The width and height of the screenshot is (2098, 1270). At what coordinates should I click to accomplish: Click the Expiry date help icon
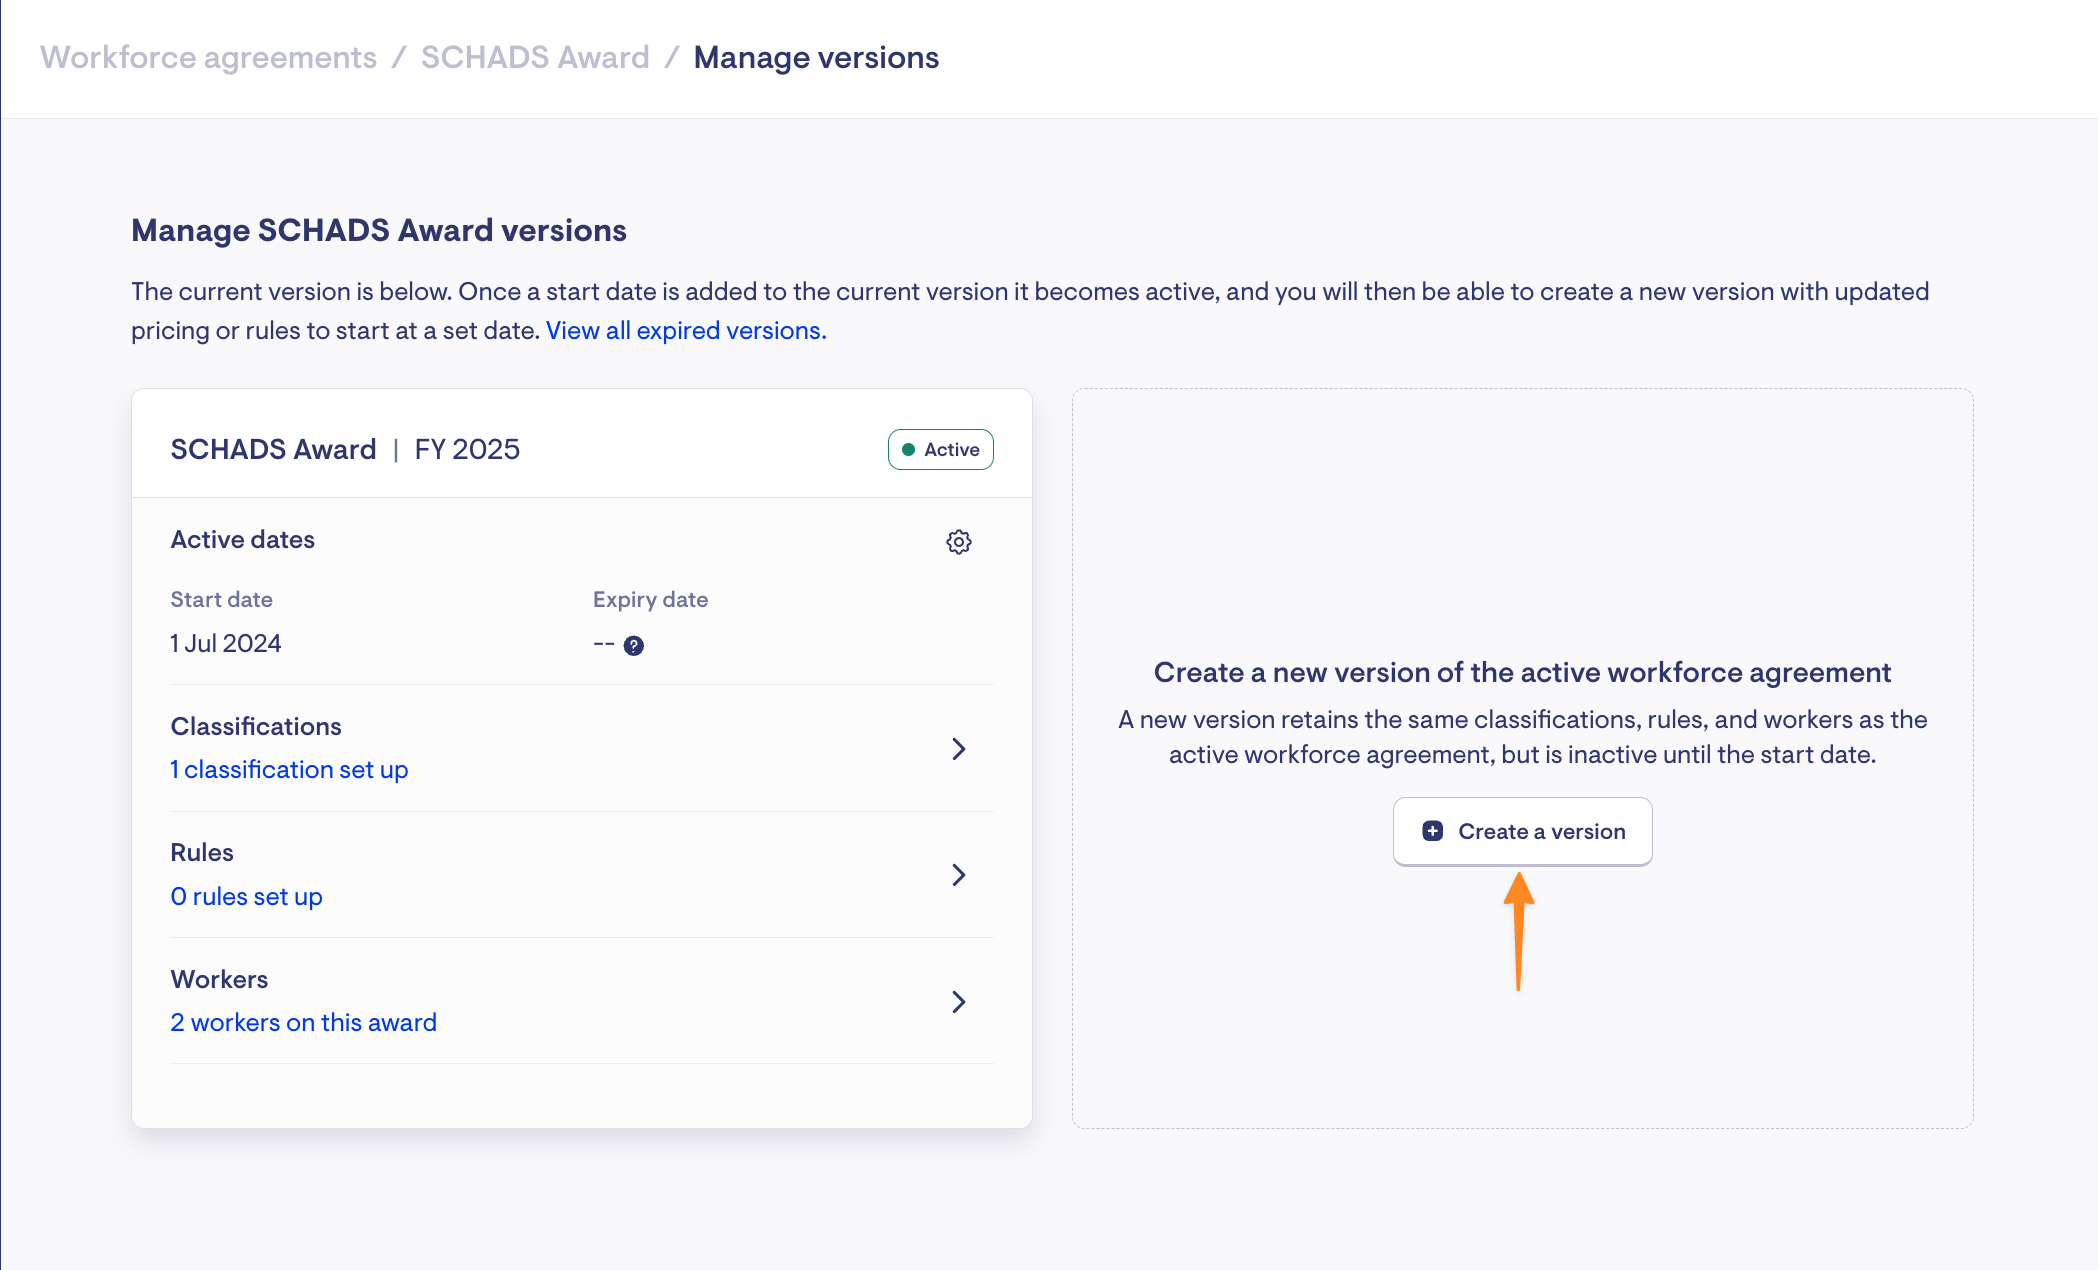[634, 646]
